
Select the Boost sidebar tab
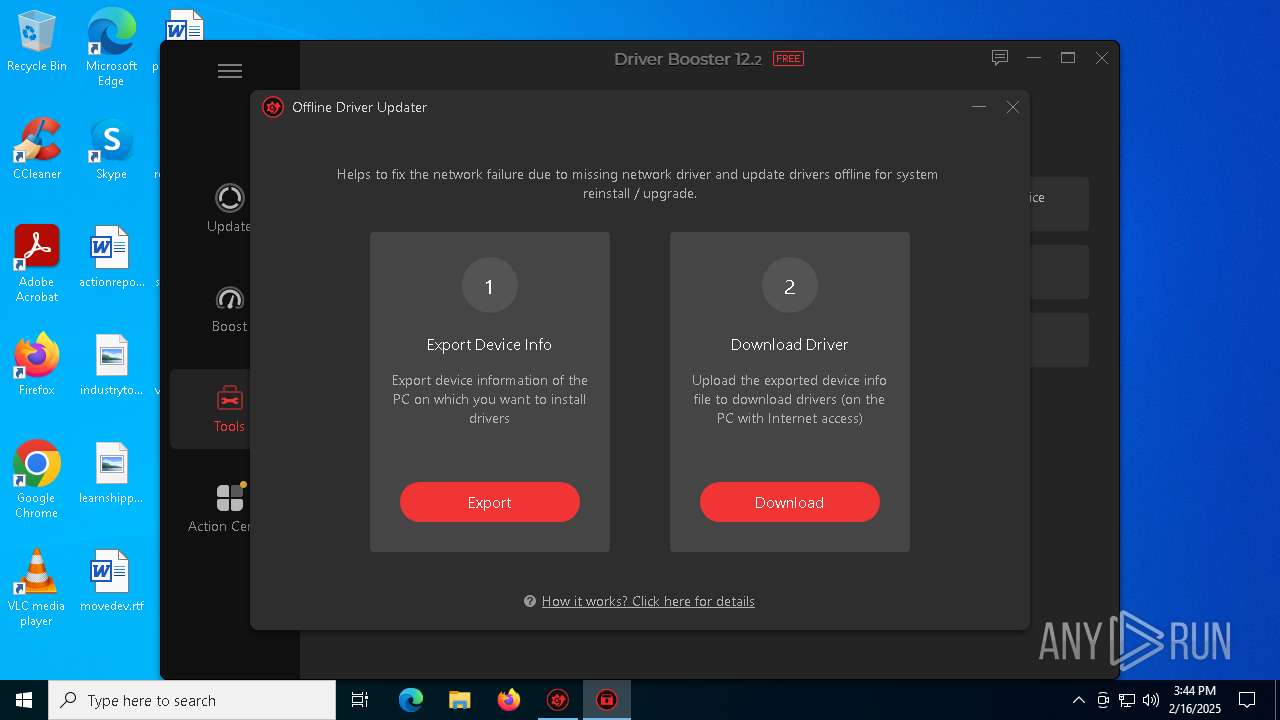point(229,309)
